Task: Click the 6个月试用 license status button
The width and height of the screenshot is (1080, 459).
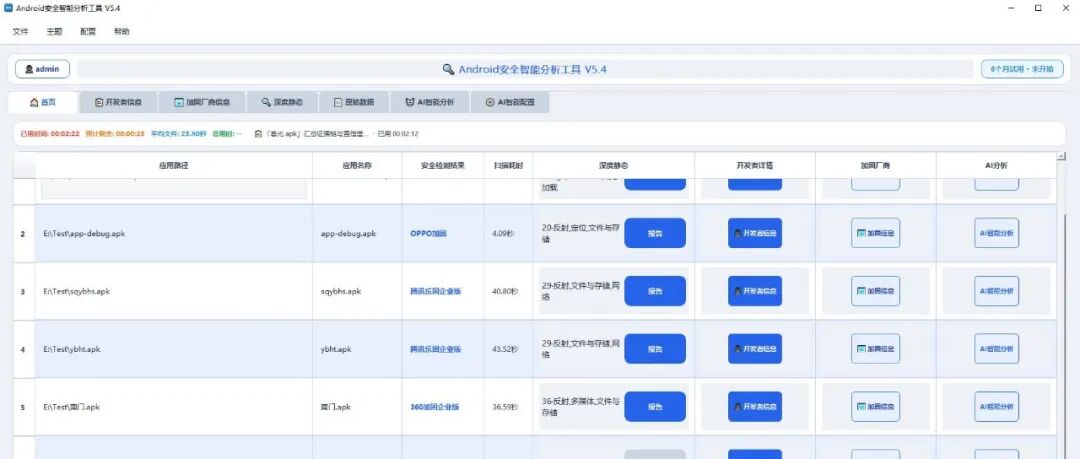Action: click(1022, 69)
